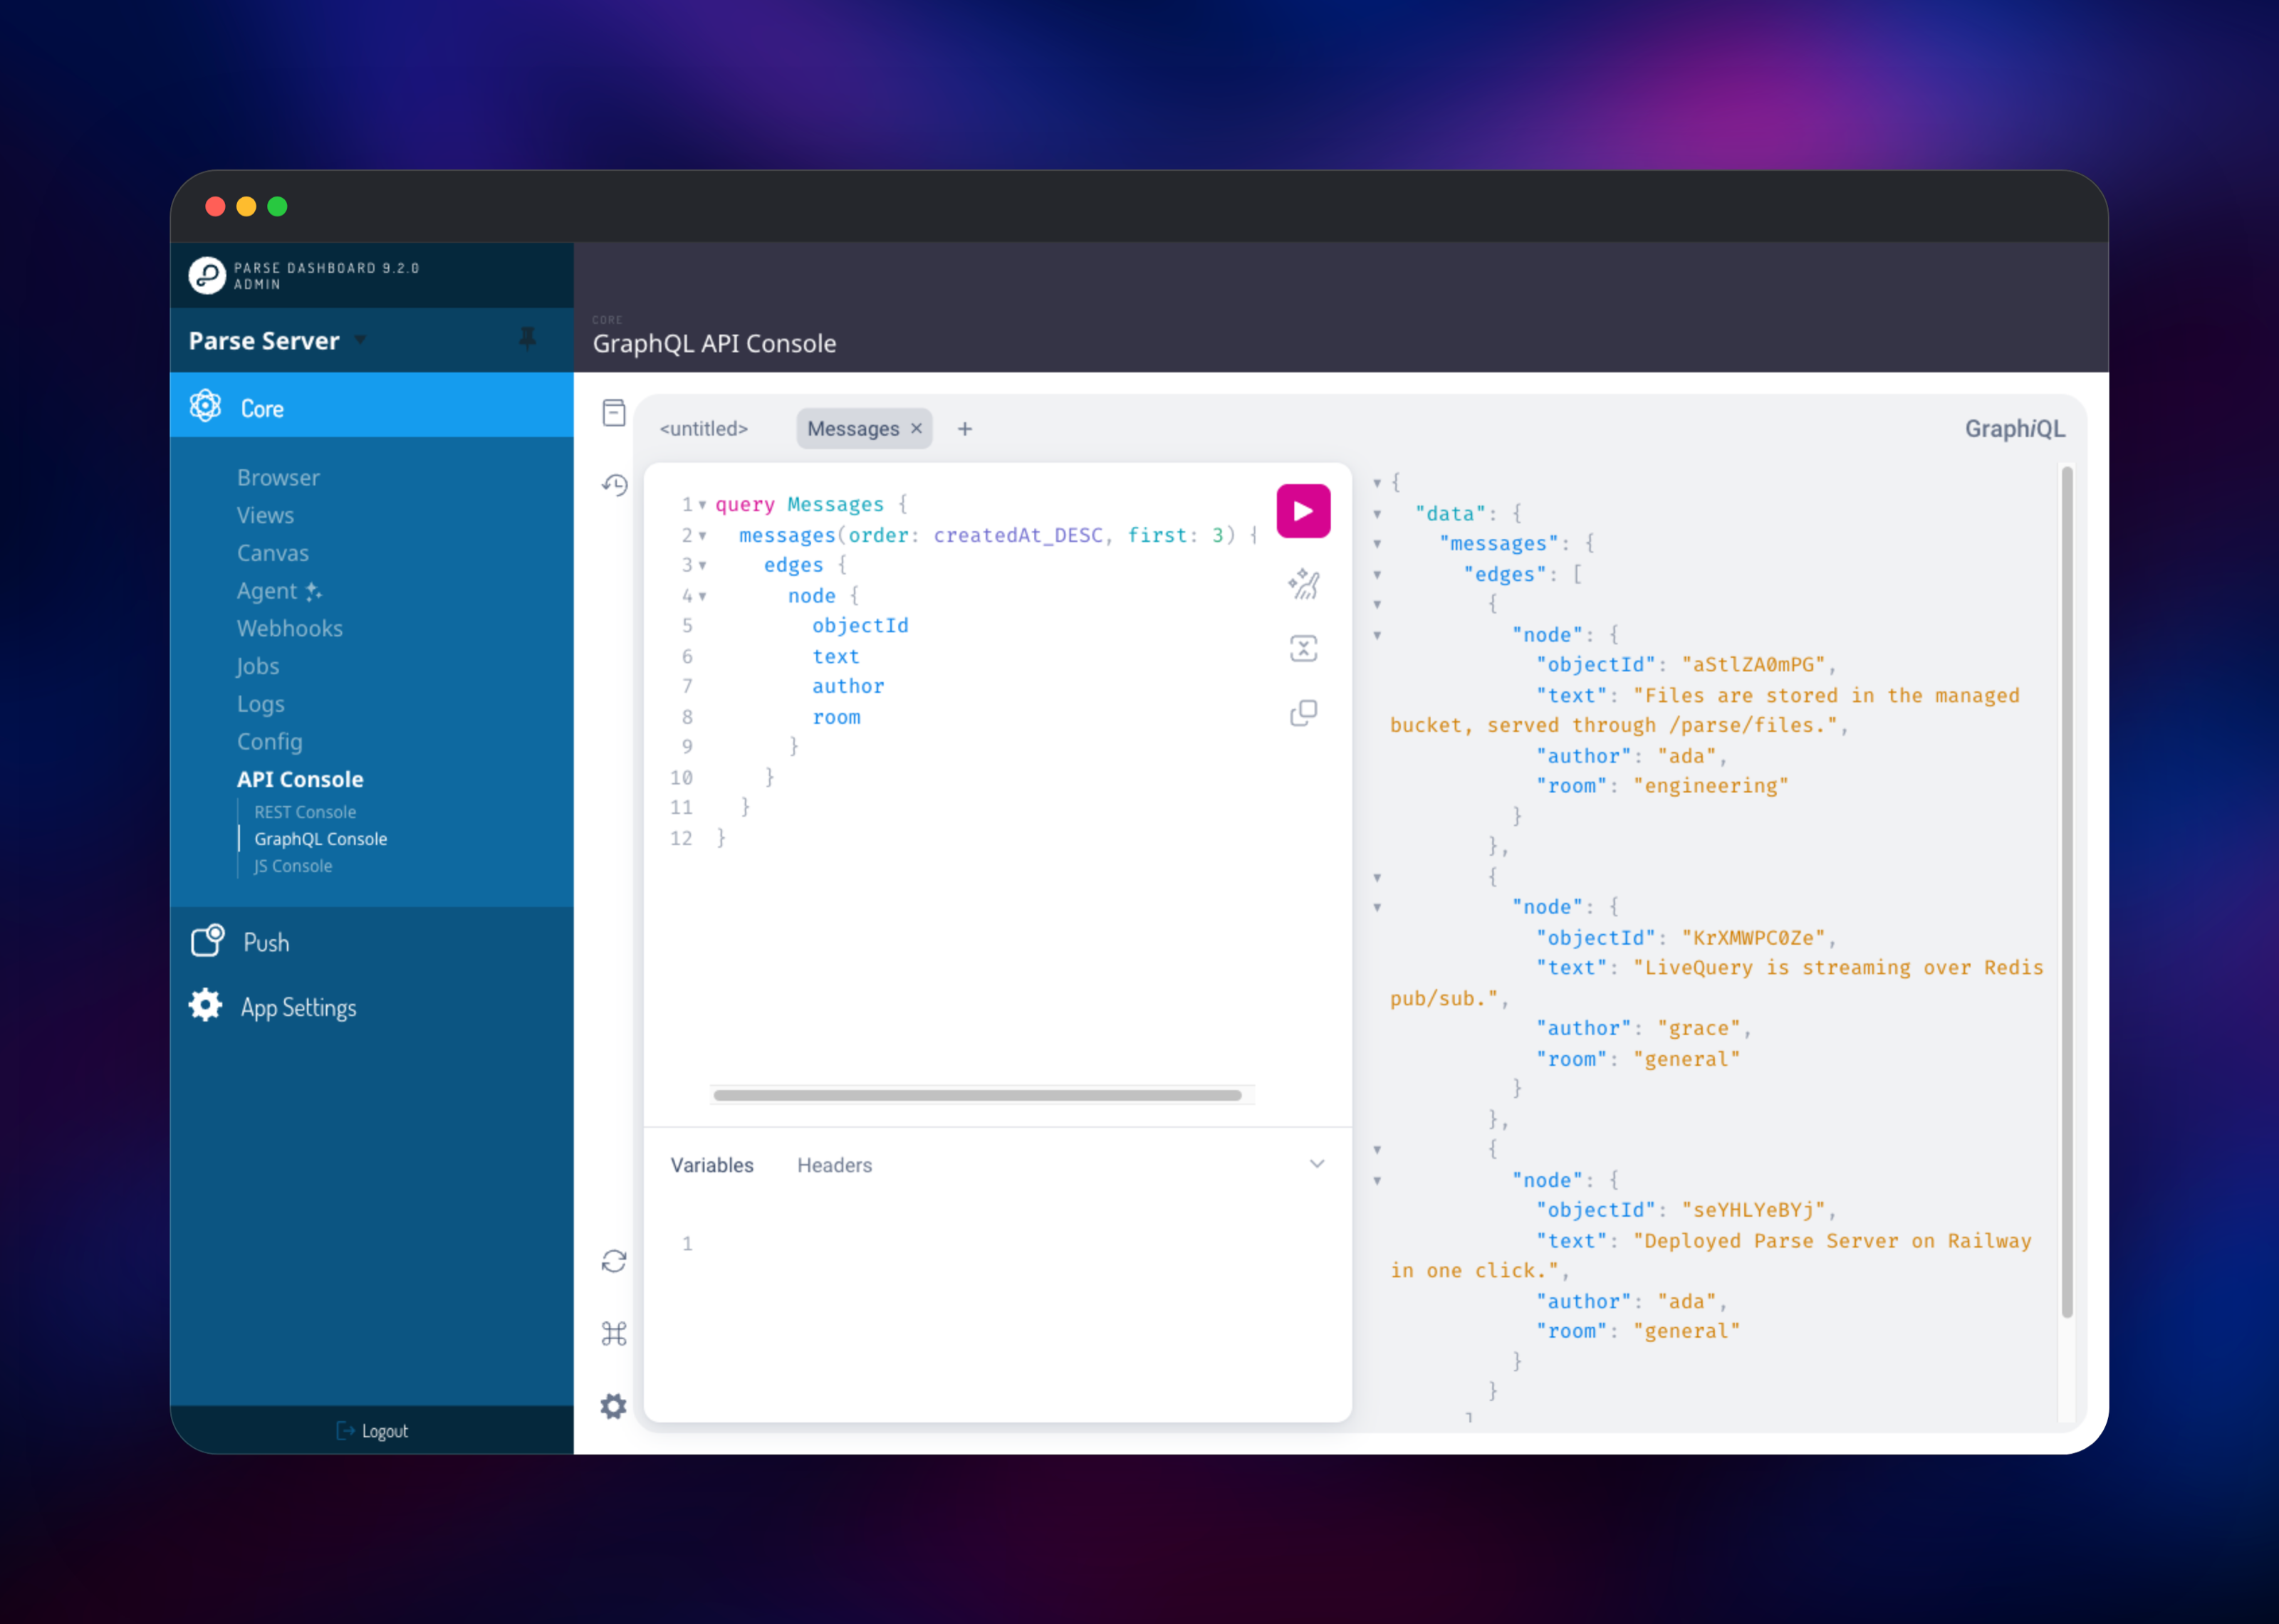Open GraphiQL settings gear
2279x1624 pixels.
pyautogui.click(x=614, y=1406)
